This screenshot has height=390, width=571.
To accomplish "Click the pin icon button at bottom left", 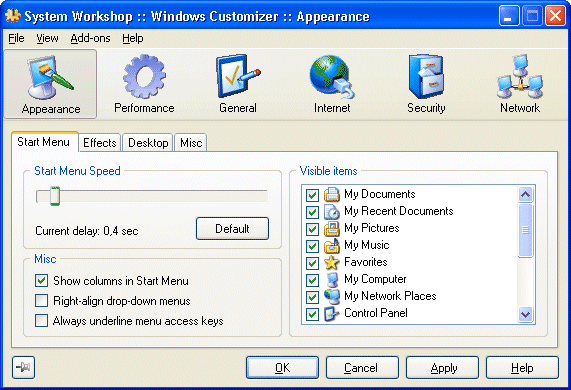I will [x=24, y=367].
